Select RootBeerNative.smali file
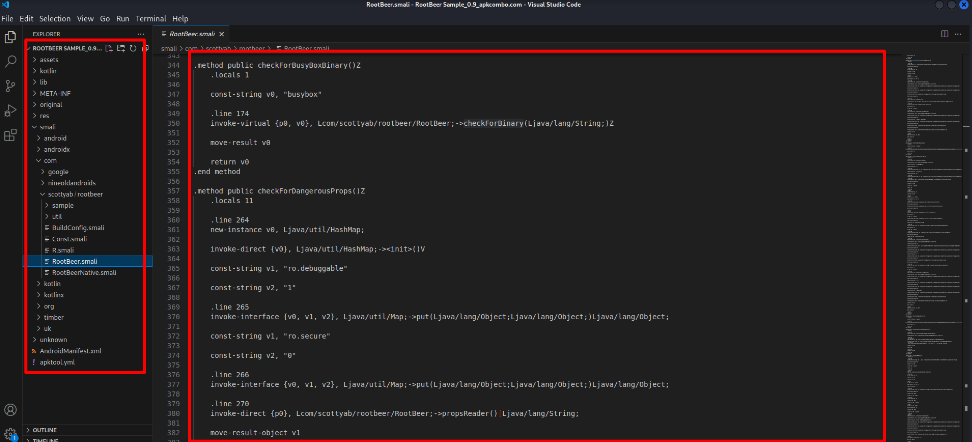 point(84,272)
